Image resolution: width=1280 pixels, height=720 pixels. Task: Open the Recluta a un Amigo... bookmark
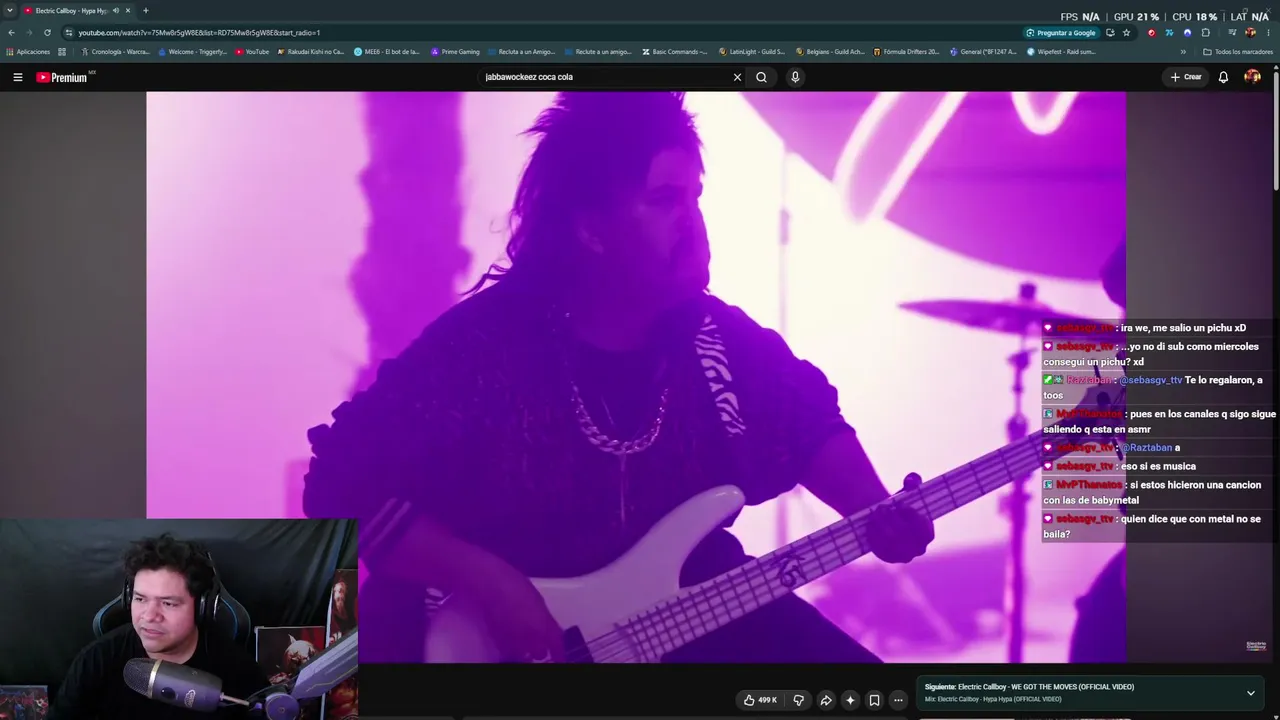(x=522, y=52)
